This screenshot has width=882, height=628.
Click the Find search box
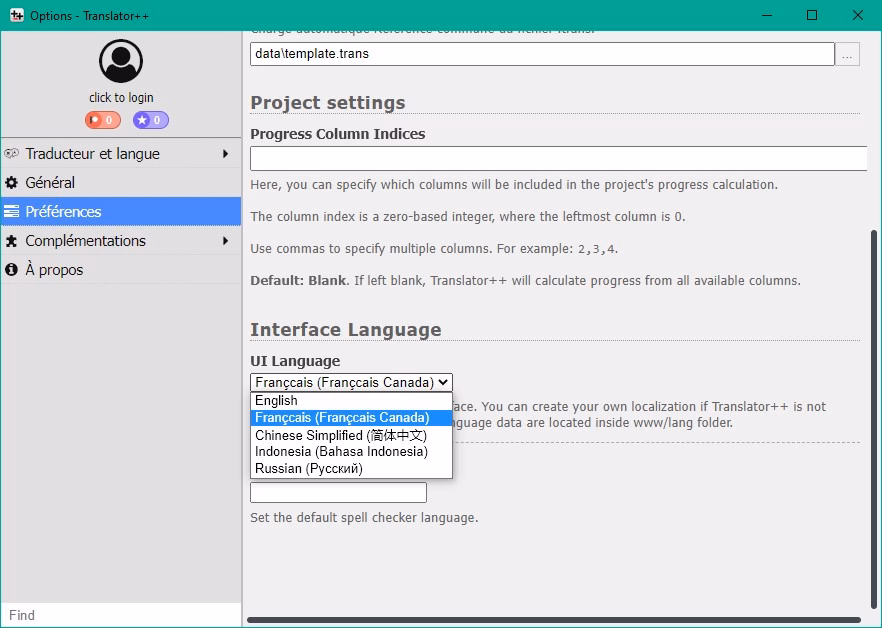point(121,615)
